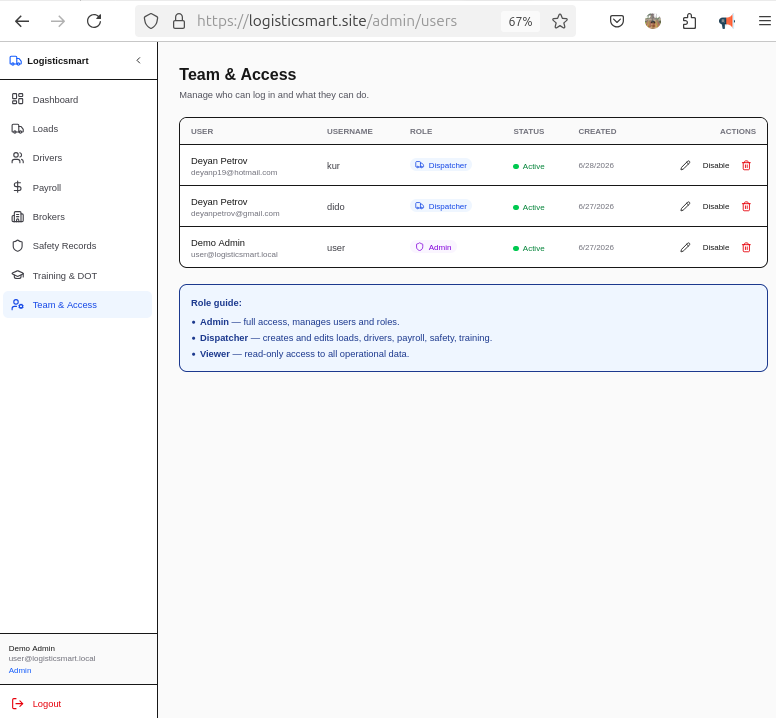Open the Firefox hamburger menu
The width and height of the screenshot is (776, 718).
tap(765, 21)
